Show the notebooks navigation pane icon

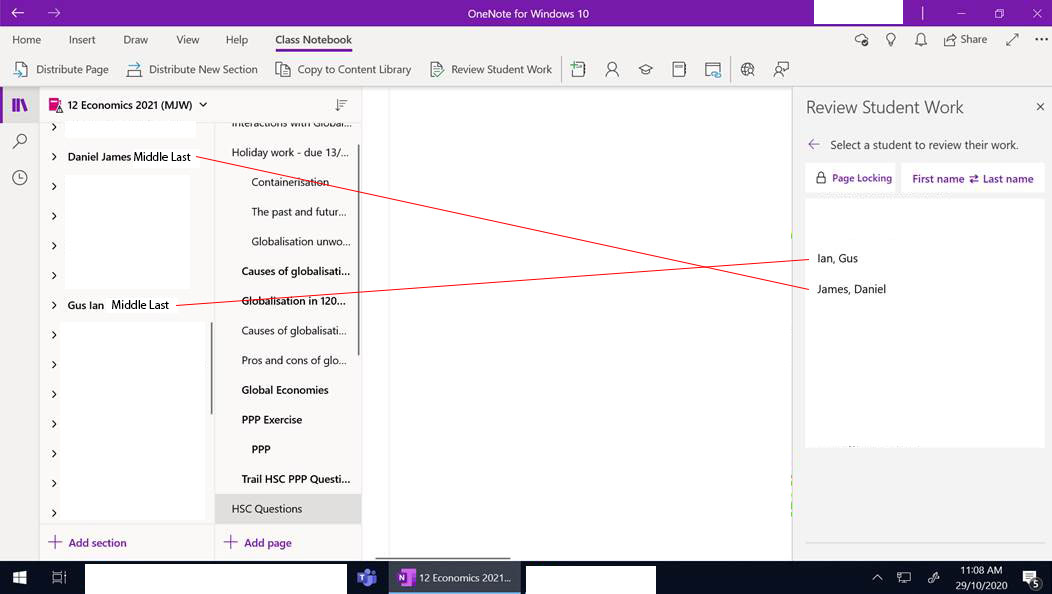(20, 105)
